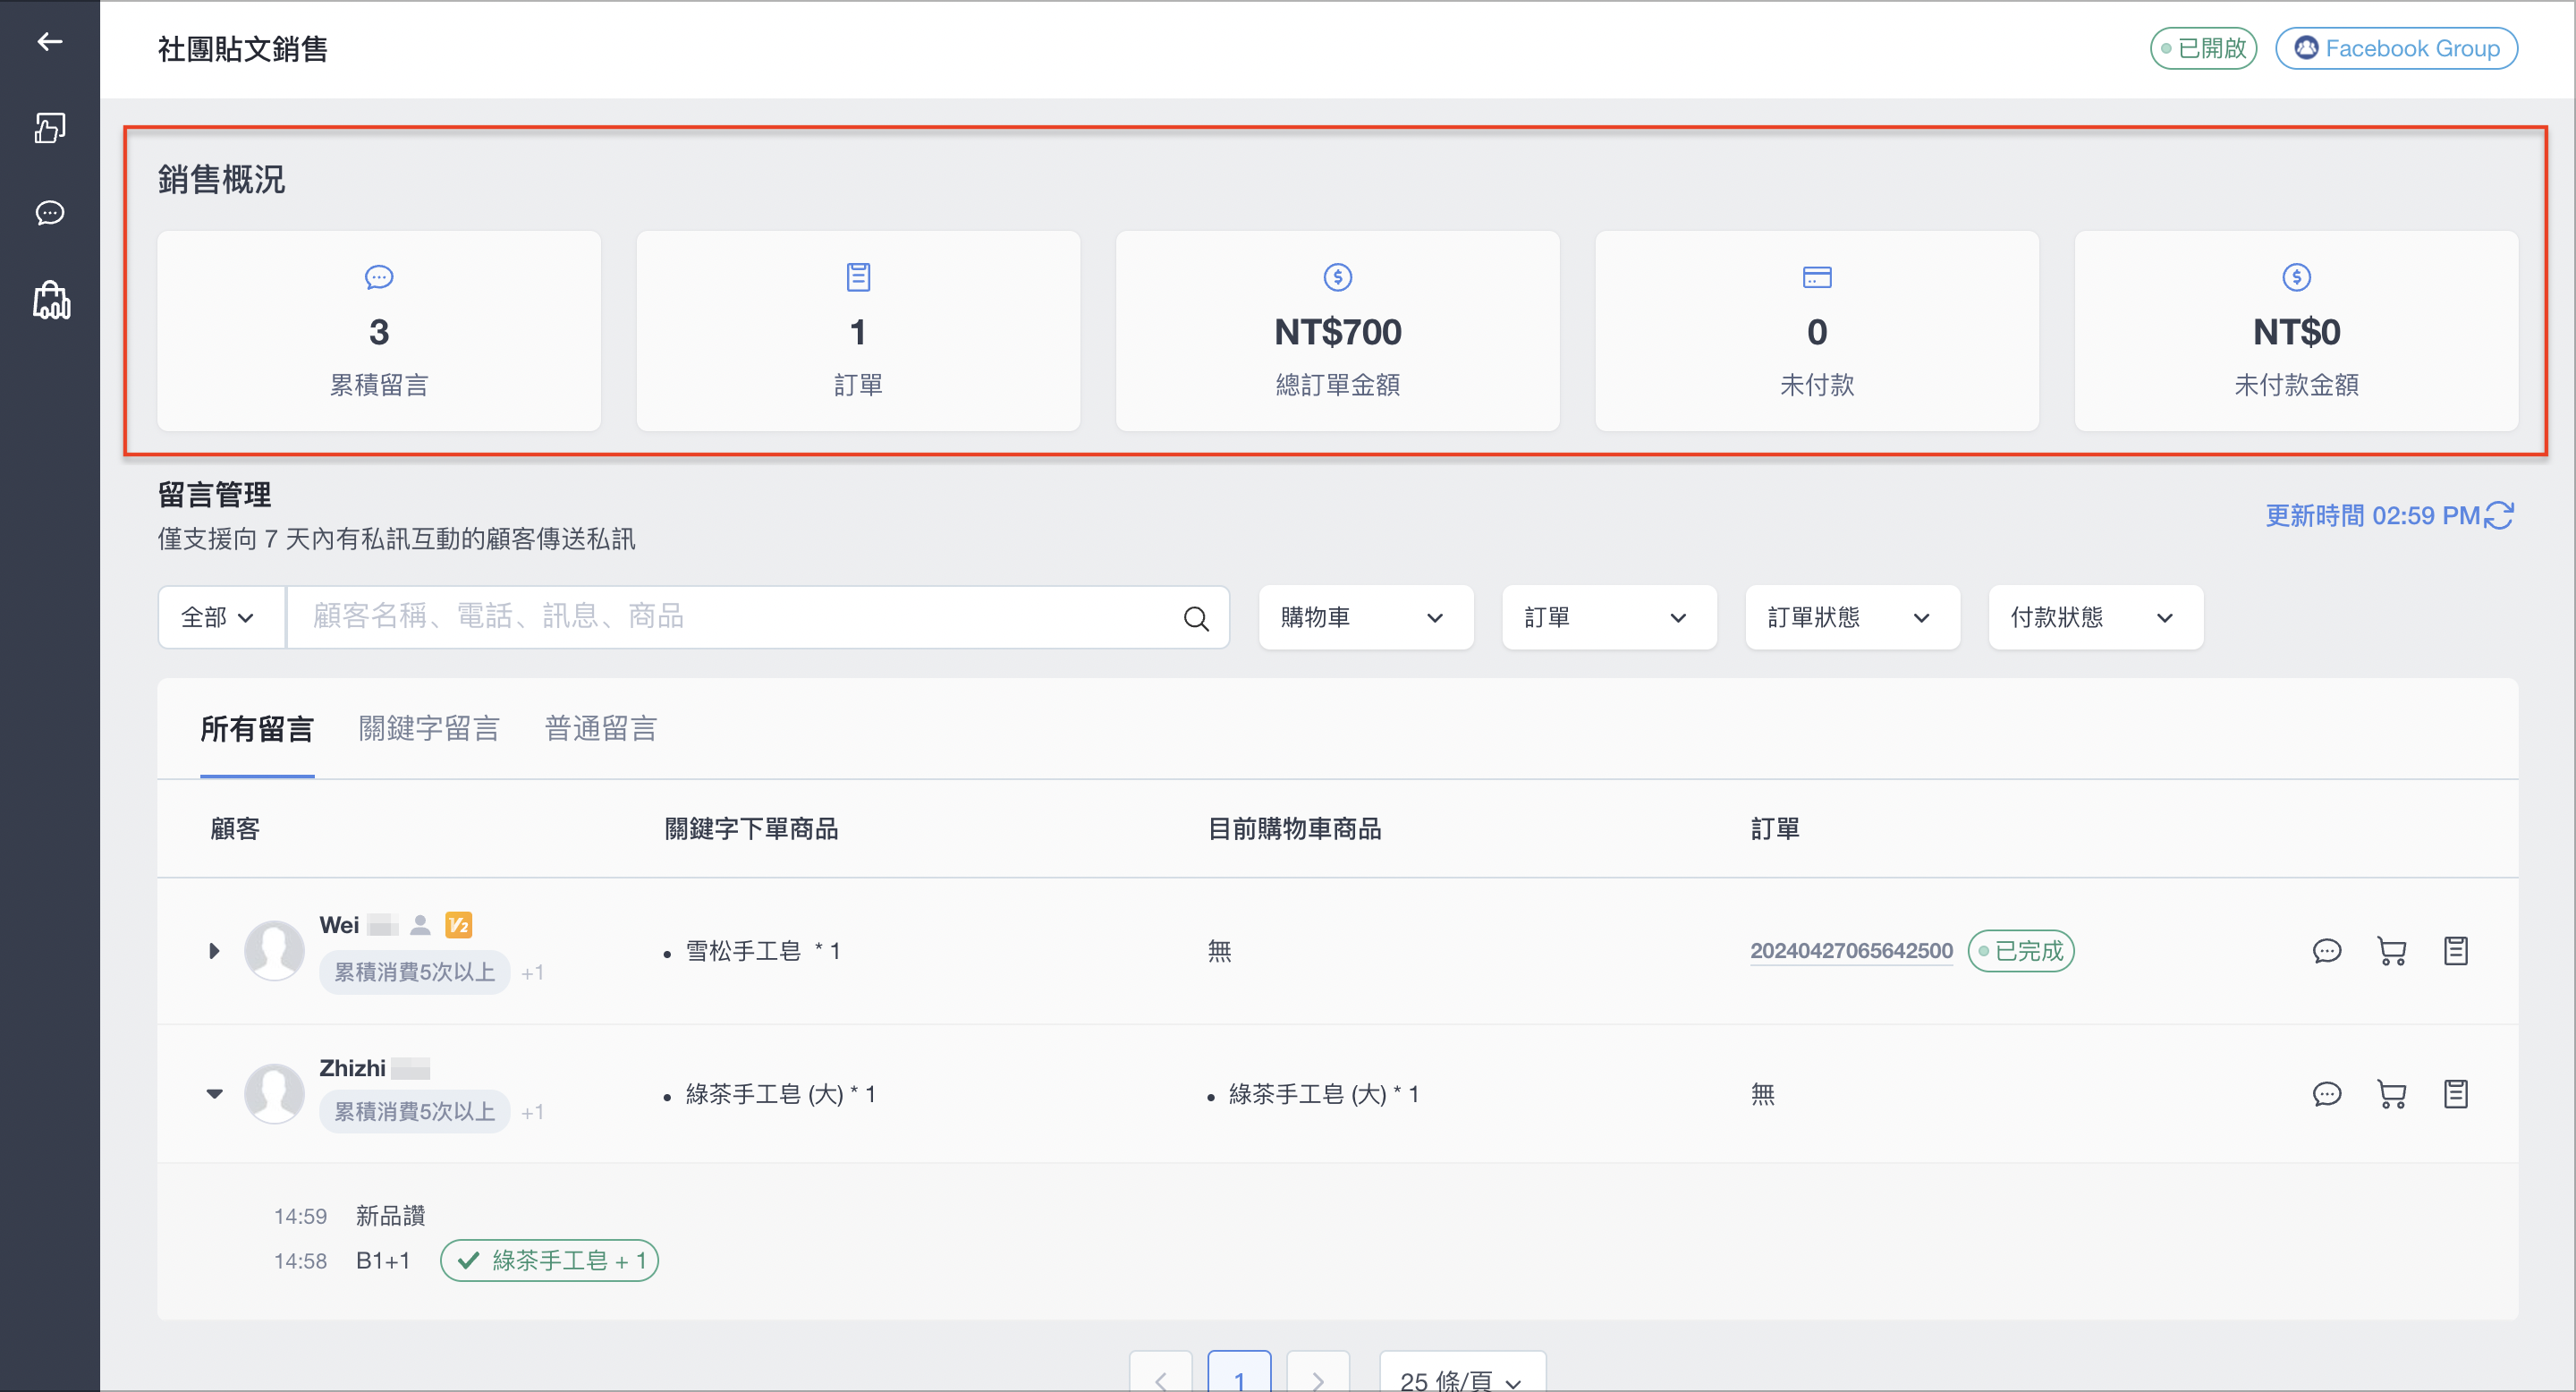
Task: Open the 購物車 filter dropdown
Action: point(1365,618)
